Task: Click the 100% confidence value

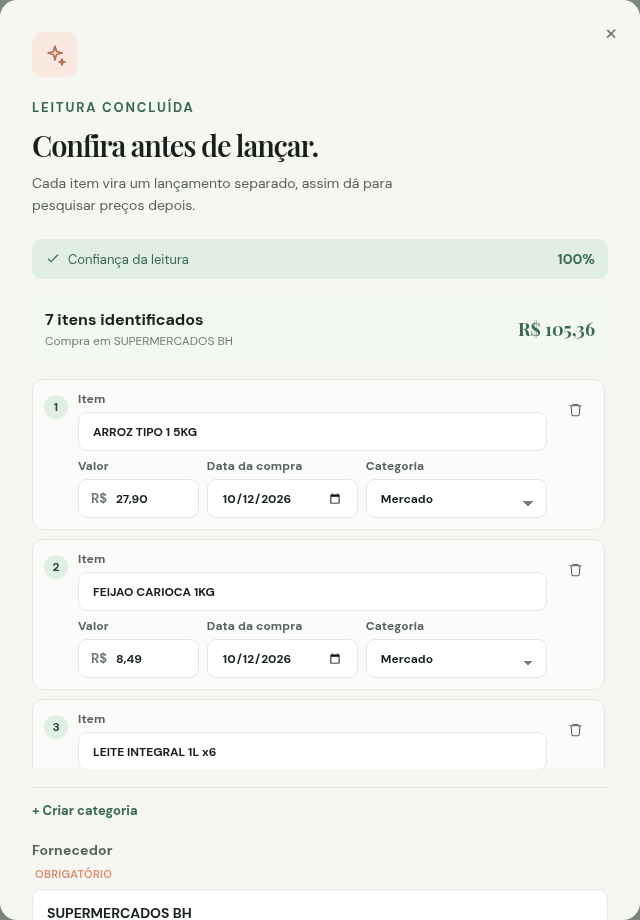Action: click(575, 259)
